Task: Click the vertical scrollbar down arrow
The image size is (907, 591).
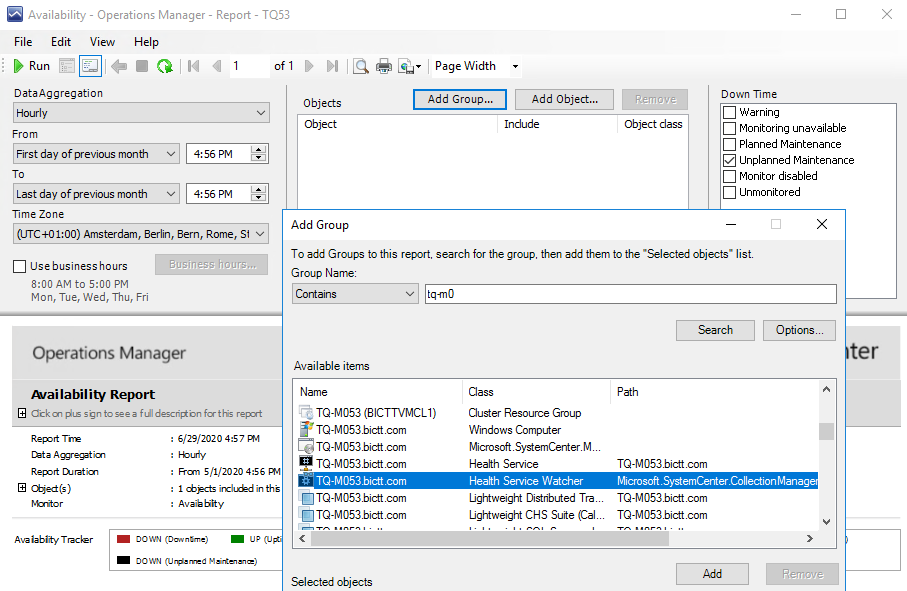Action: coord(827,522)
